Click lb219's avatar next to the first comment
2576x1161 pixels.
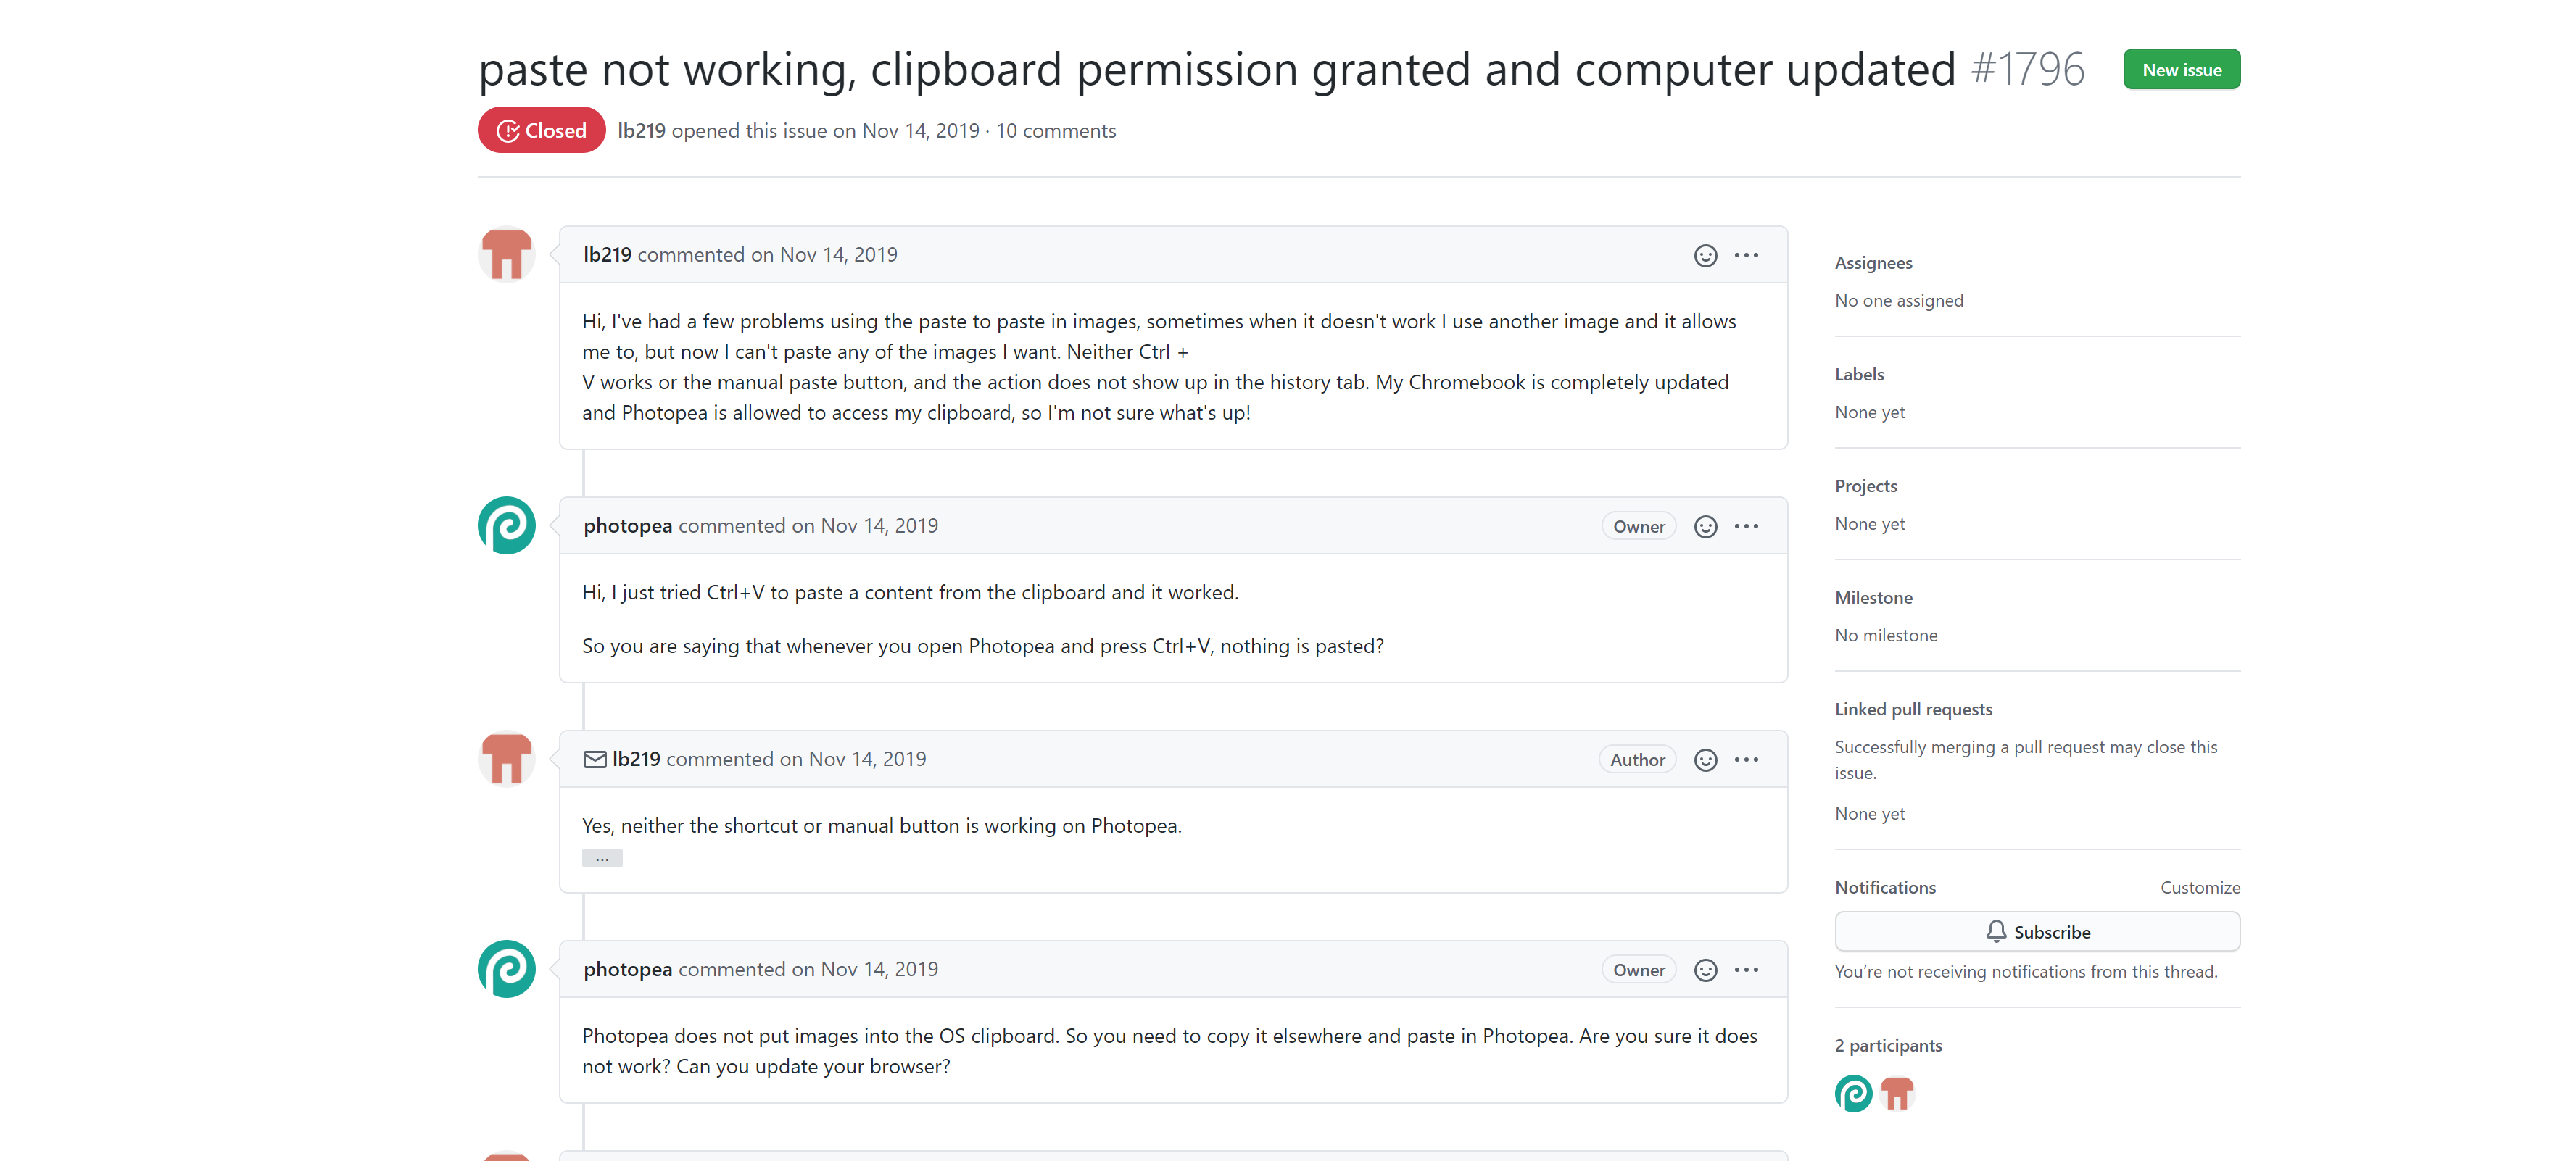pos(507,255)
